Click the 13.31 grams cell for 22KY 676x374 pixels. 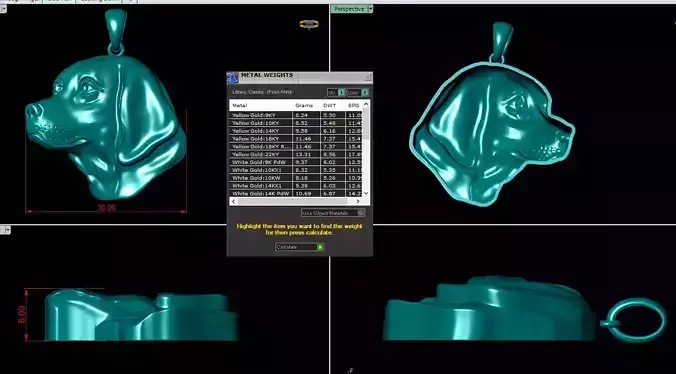(306, 154)
